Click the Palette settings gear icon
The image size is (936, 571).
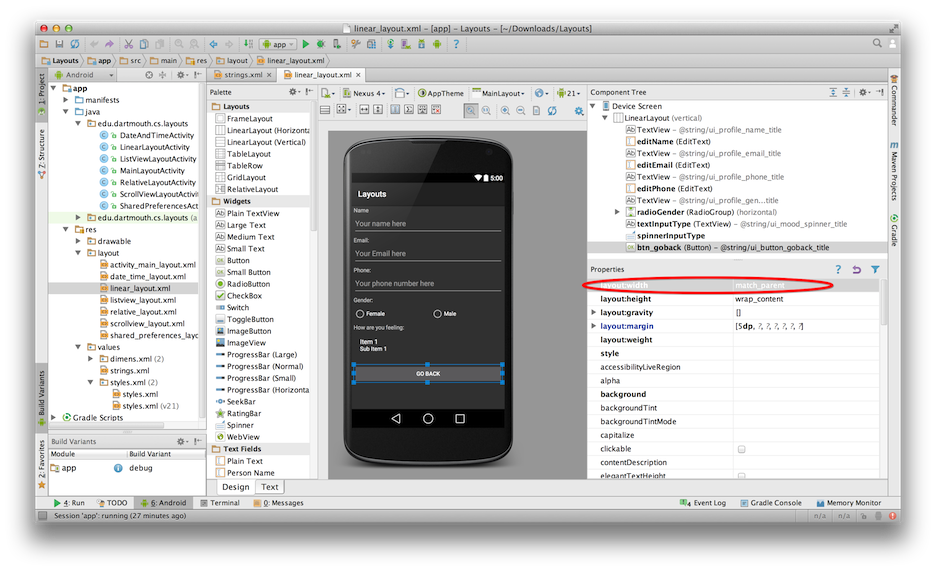click(x=293, y=92)
